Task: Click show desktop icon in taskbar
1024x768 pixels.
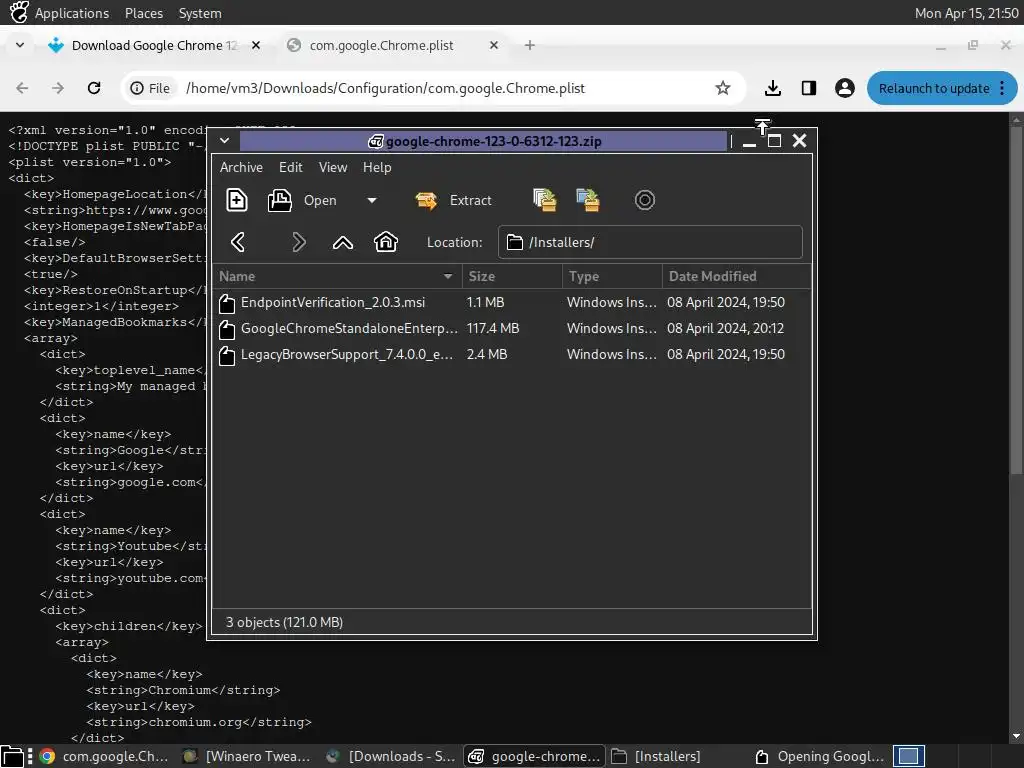Action: point(12,756)
